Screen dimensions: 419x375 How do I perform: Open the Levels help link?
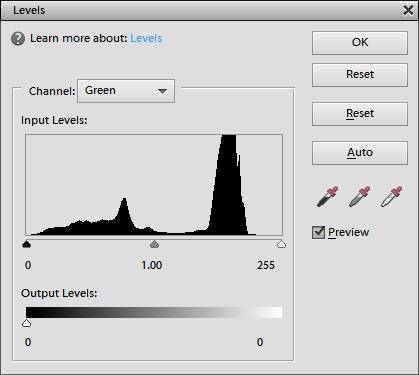point(146,38)
